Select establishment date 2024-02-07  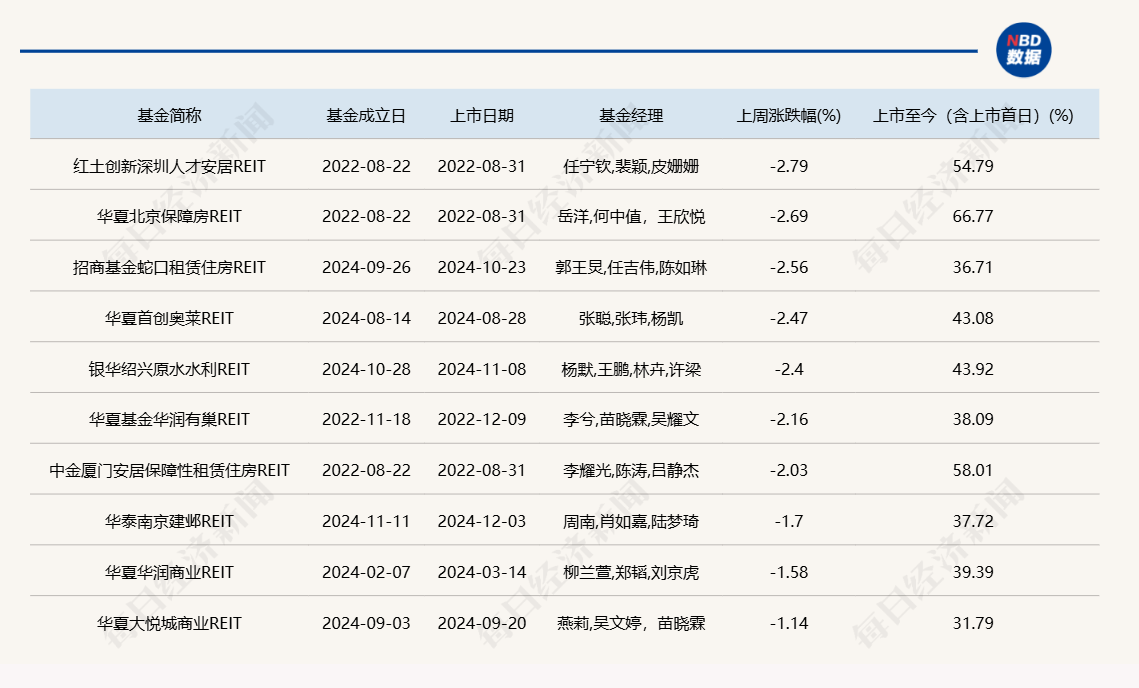coord(366,572)
